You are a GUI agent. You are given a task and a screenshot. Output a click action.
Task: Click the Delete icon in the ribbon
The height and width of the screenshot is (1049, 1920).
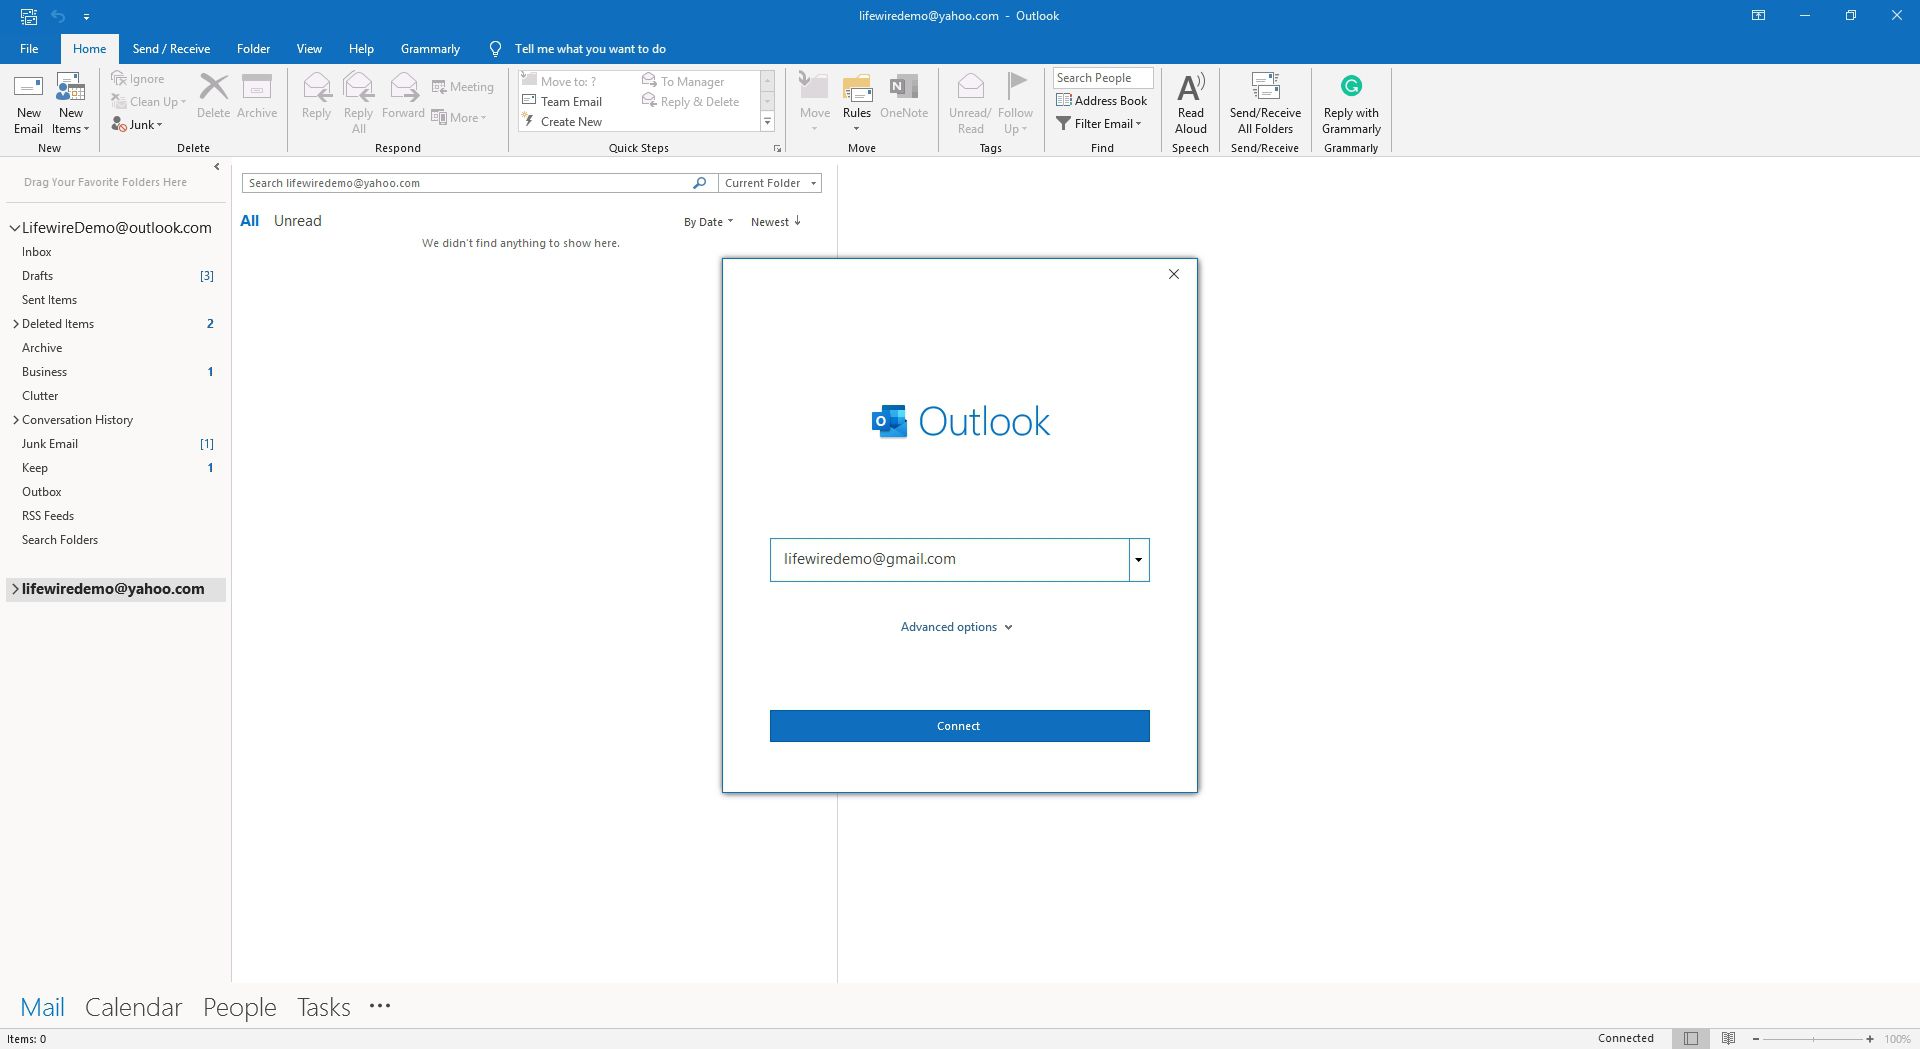tap(213, 97)
